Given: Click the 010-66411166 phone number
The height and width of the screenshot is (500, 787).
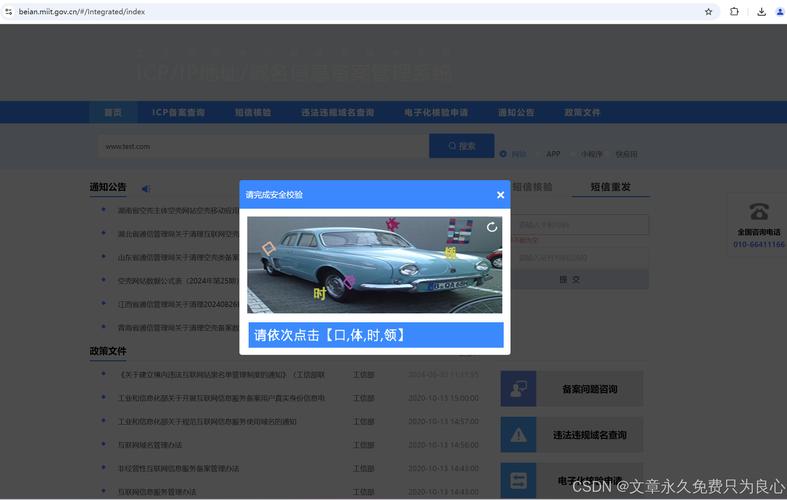Looking at the screenshot, I should coord(759,244).
